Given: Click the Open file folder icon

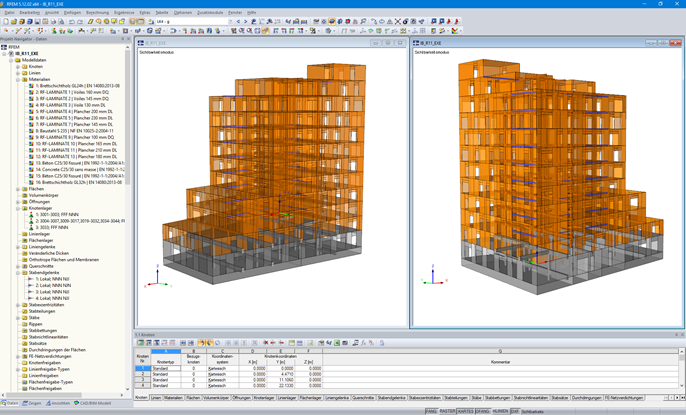Looking at the screenshot, I should click(14, 21).
